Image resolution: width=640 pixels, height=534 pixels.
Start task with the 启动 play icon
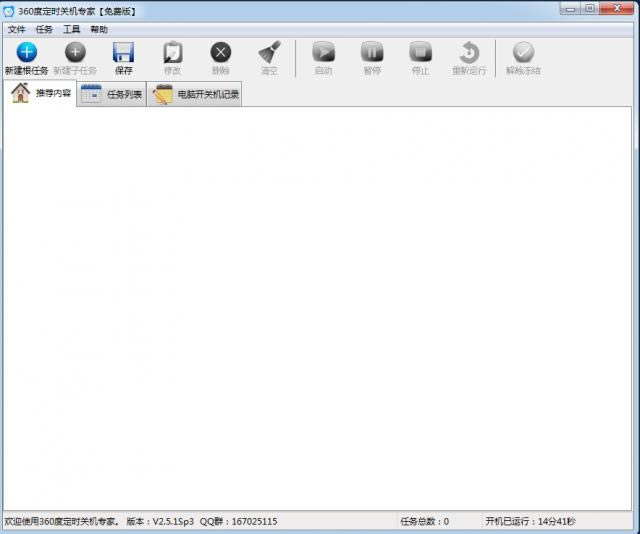(x=324, y=52)
